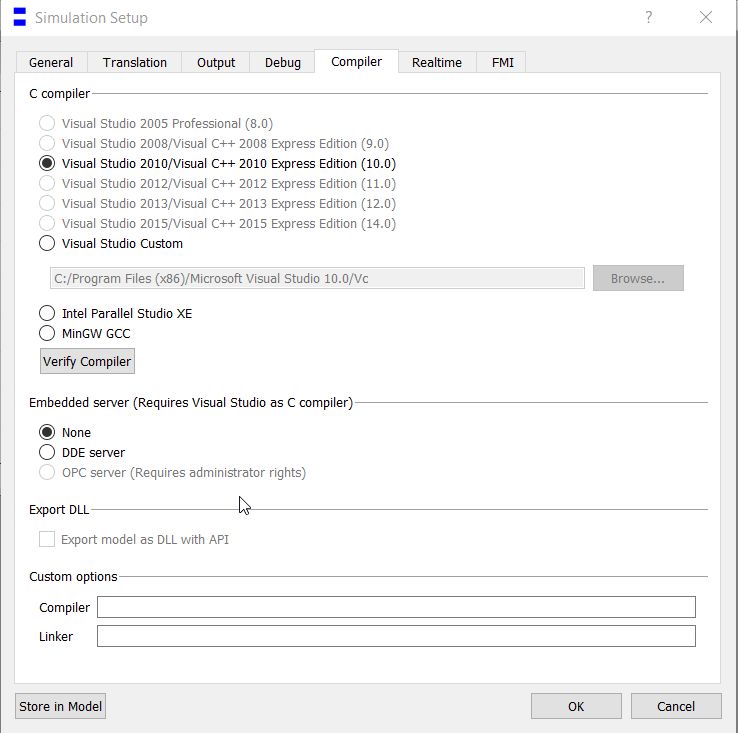The image size is (738, 733).
Task: Choose the DDE server option
Action: 82,452
